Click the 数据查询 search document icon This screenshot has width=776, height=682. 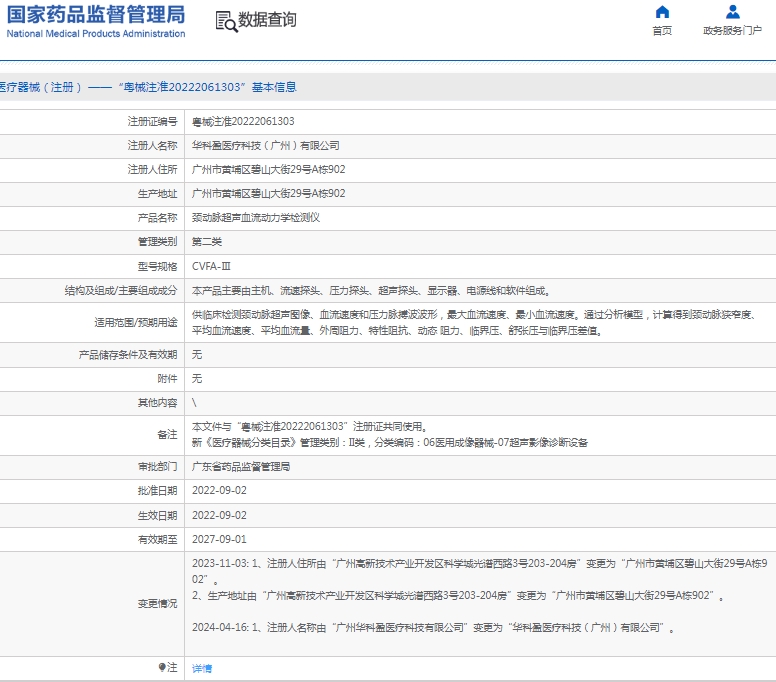(x=227, y=21)
